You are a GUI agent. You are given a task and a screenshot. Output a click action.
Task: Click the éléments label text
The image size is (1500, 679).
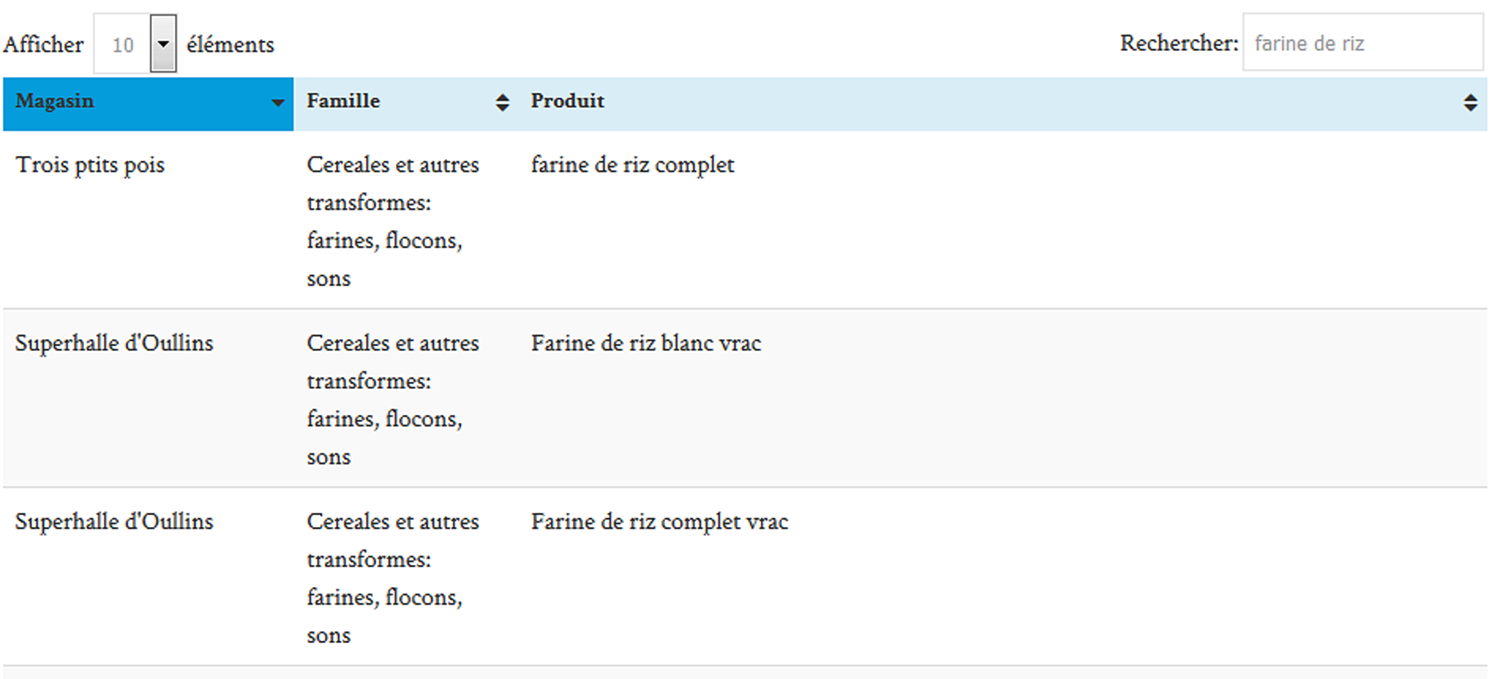[x=230, y=45]
